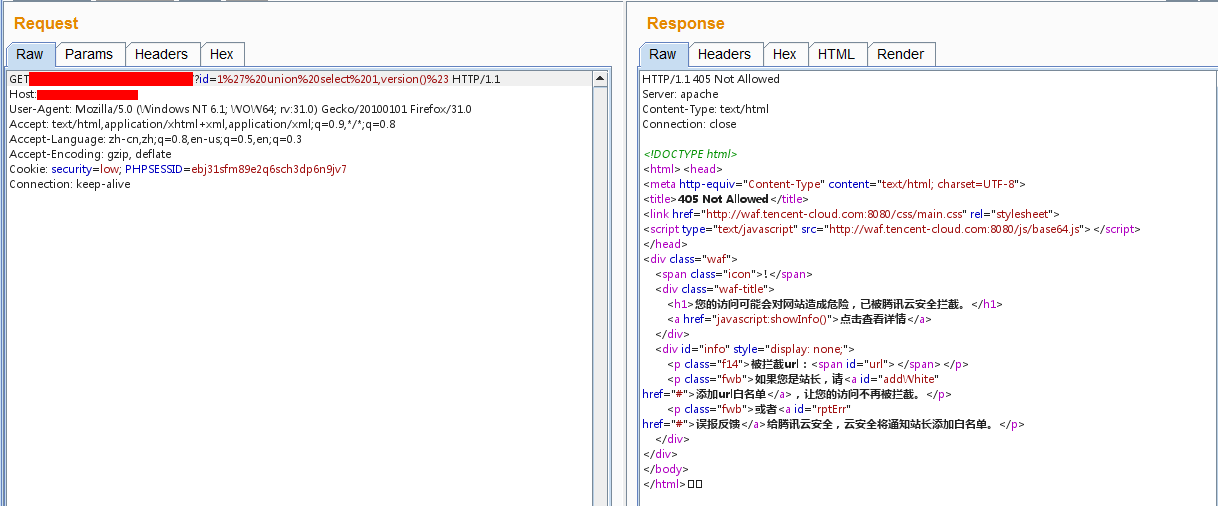Show the Response Render tab
Image resolution: width=1218 pixels, height=506 pixels.
point(901,54)
